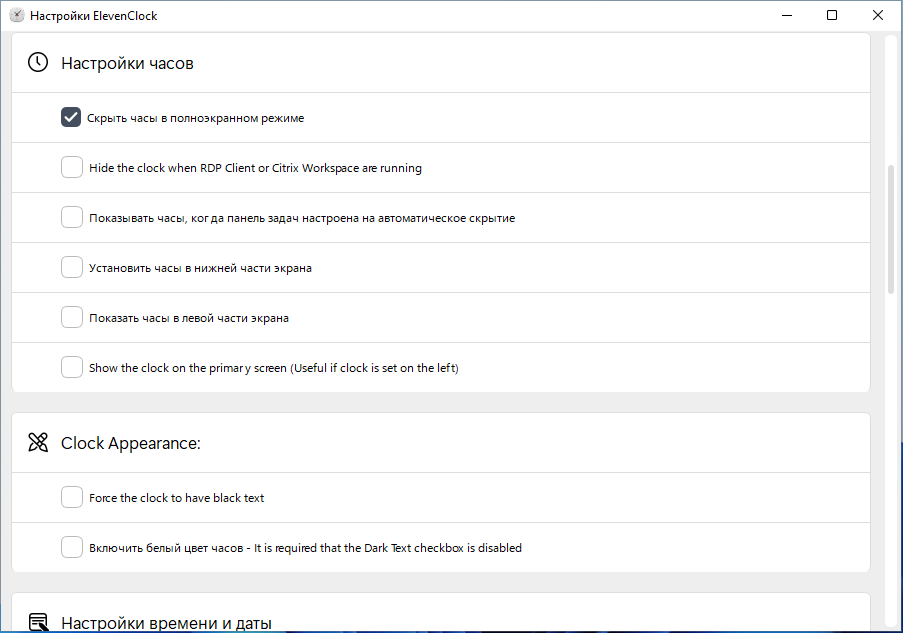Click the vertical scrollbar thumb
Image resolution: width=903 pixels, height=633 pixels.
point(891,230)
